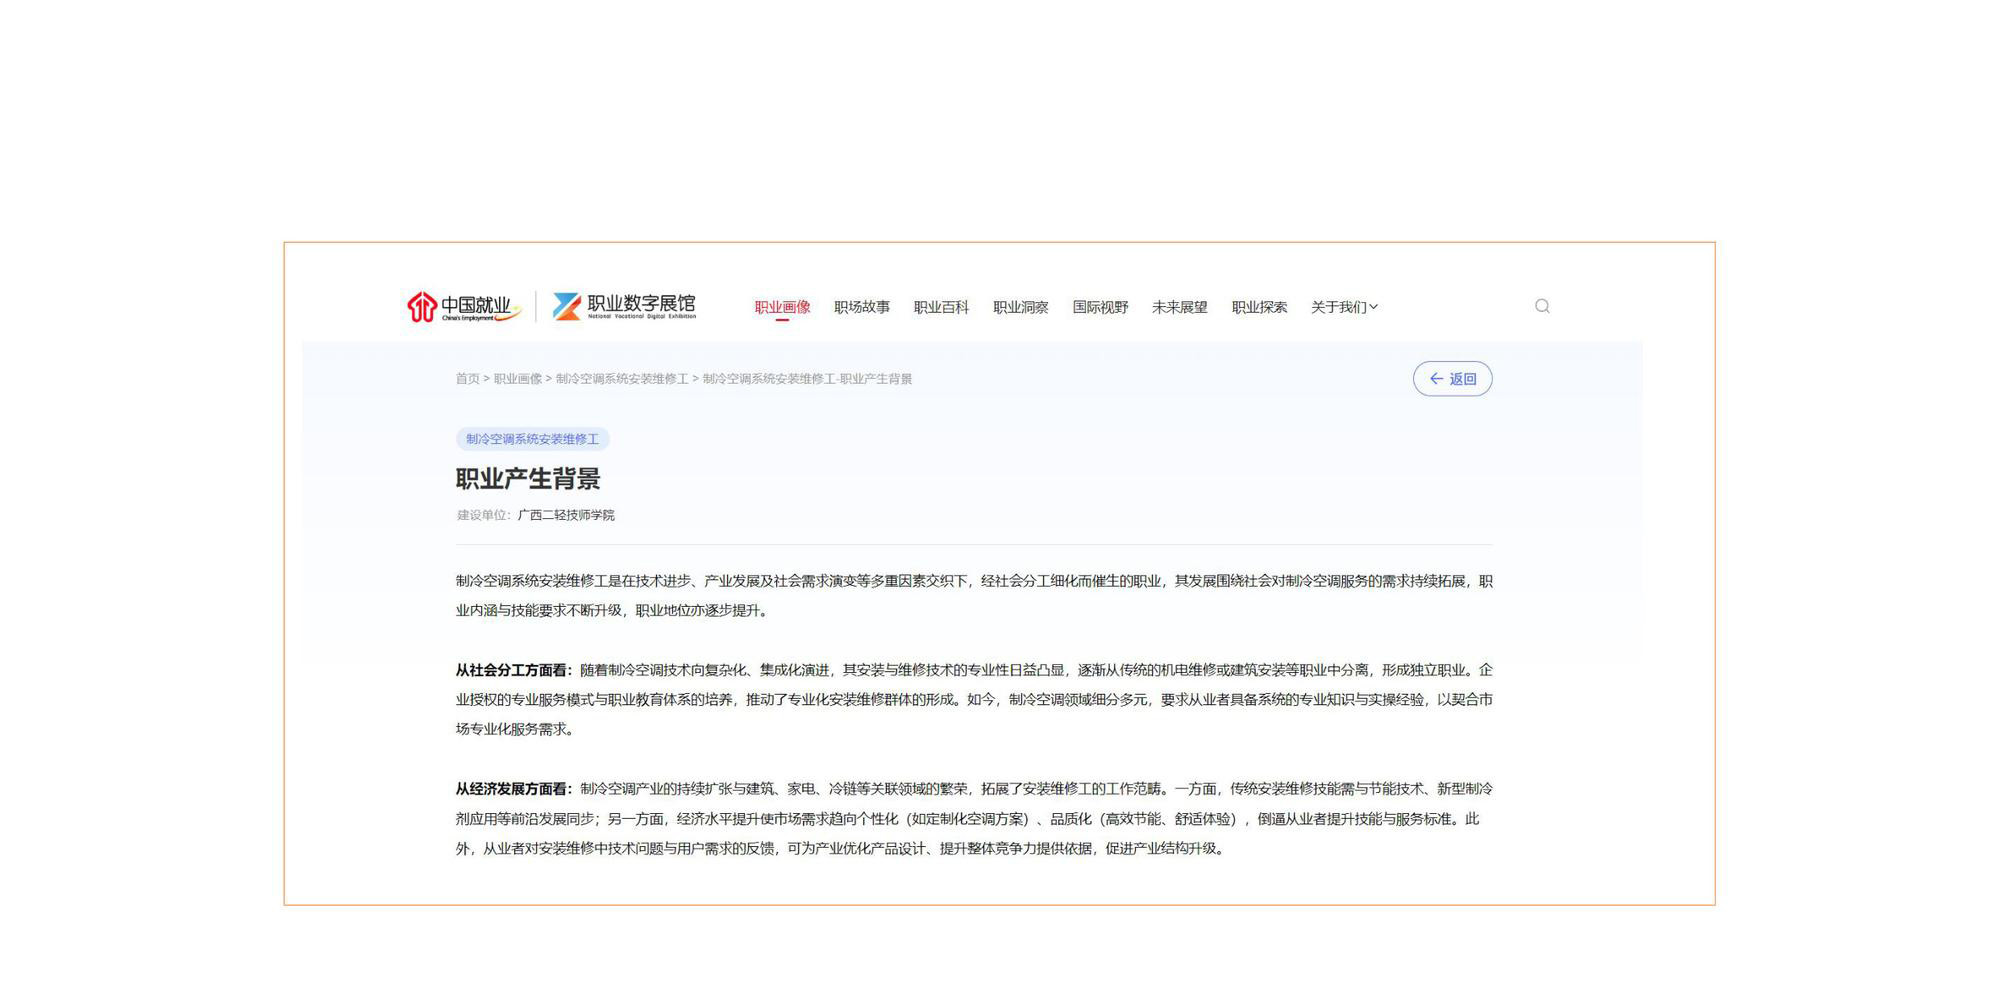Open the 中国就业 logo
The height and width of the screenshot is (996, 2000).
464,307
